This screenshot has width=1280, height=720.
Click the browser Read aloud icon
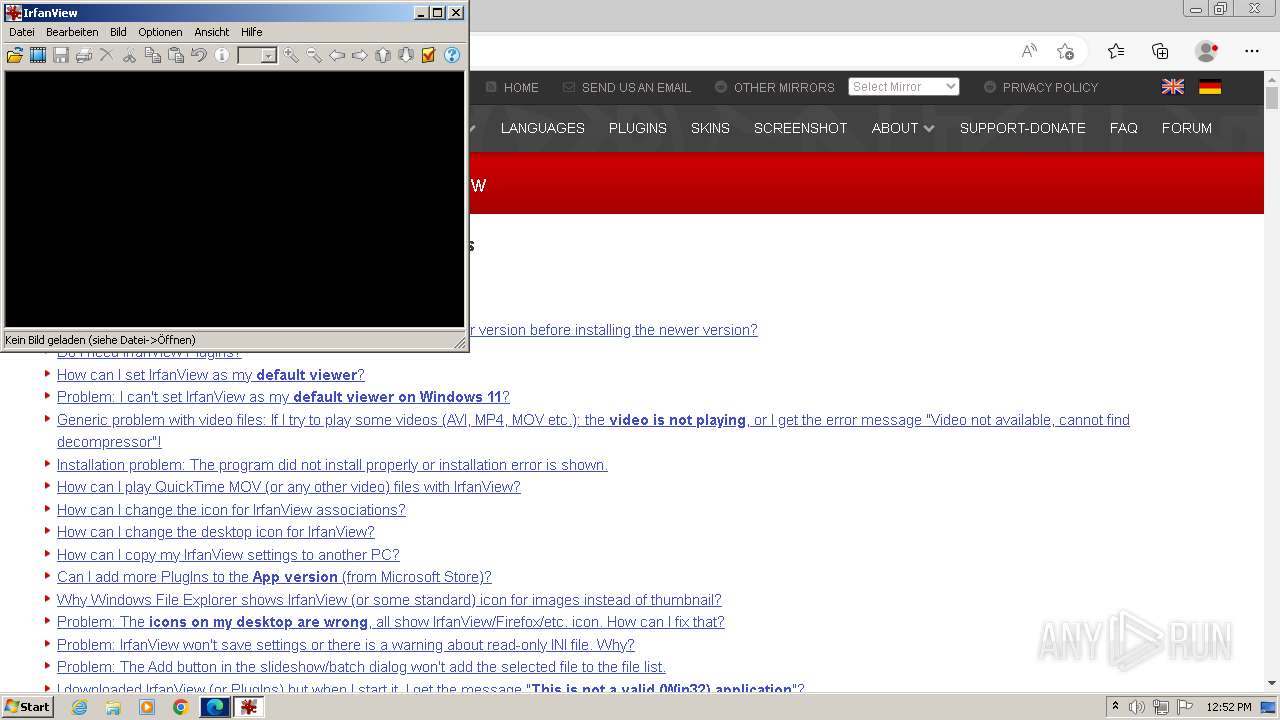coord(1029,51)
